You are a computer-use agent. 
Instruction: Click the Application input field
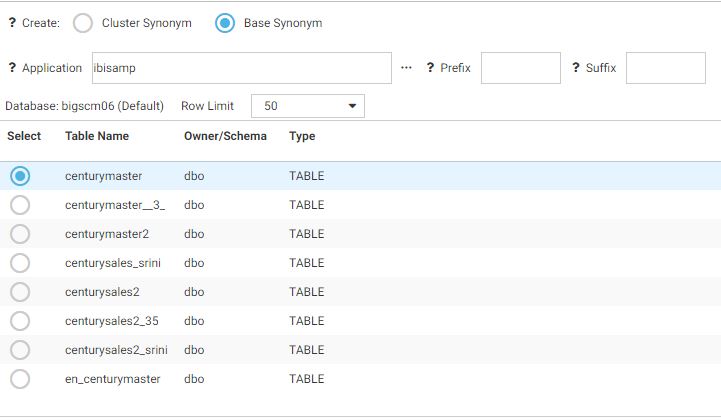point(241,68)
